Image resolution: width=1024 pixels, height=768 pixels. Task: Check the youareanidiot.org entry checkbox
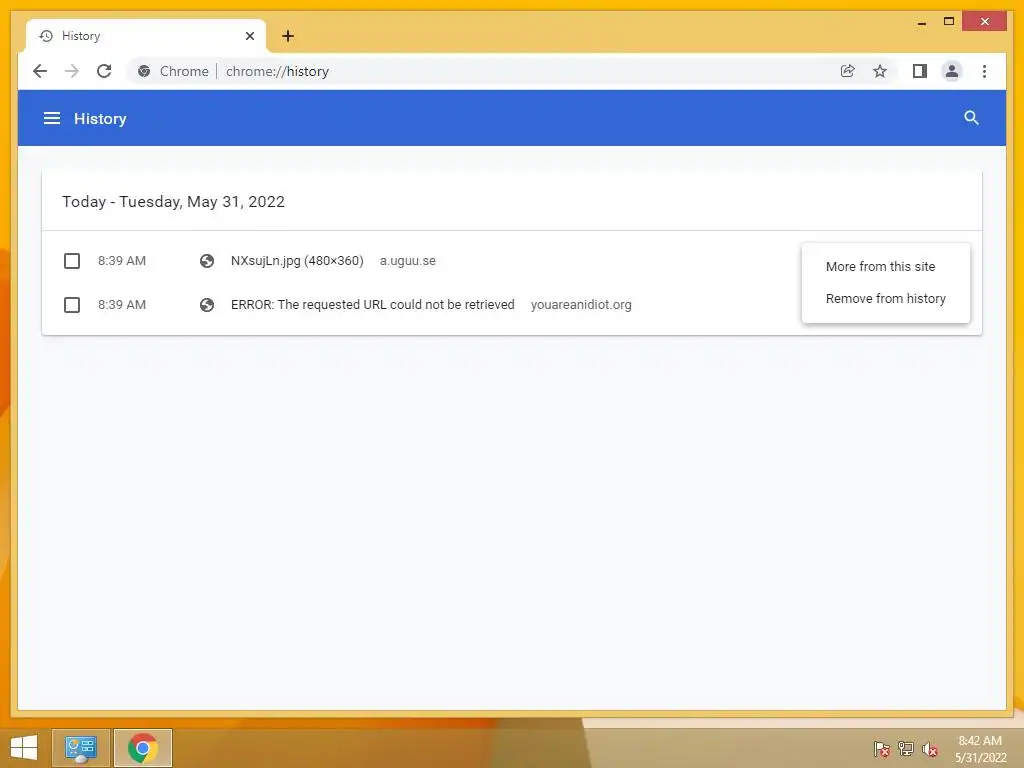pos(72,305)
